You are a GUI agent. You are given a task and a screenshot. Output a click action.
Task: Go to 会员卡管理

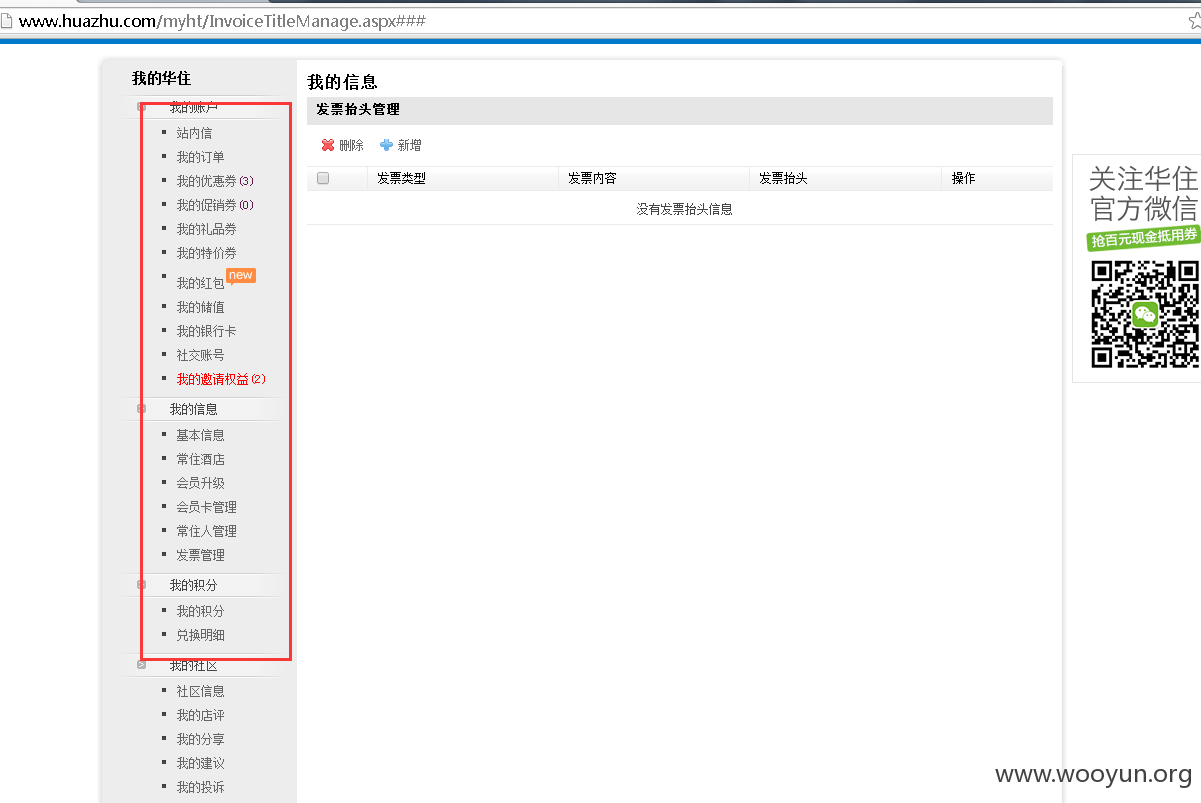coord(206,507)
